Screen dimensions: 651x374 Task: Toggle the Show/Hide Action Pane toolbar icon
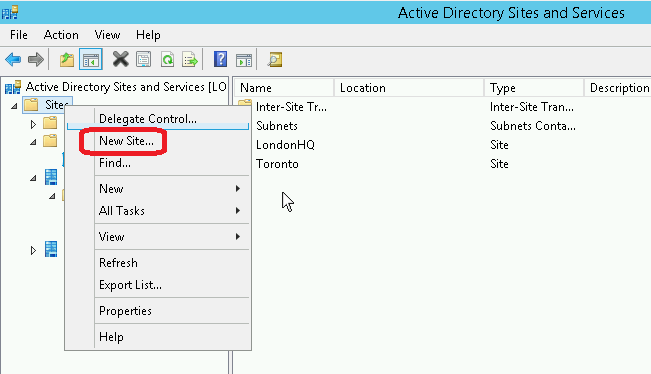(244, 60)
